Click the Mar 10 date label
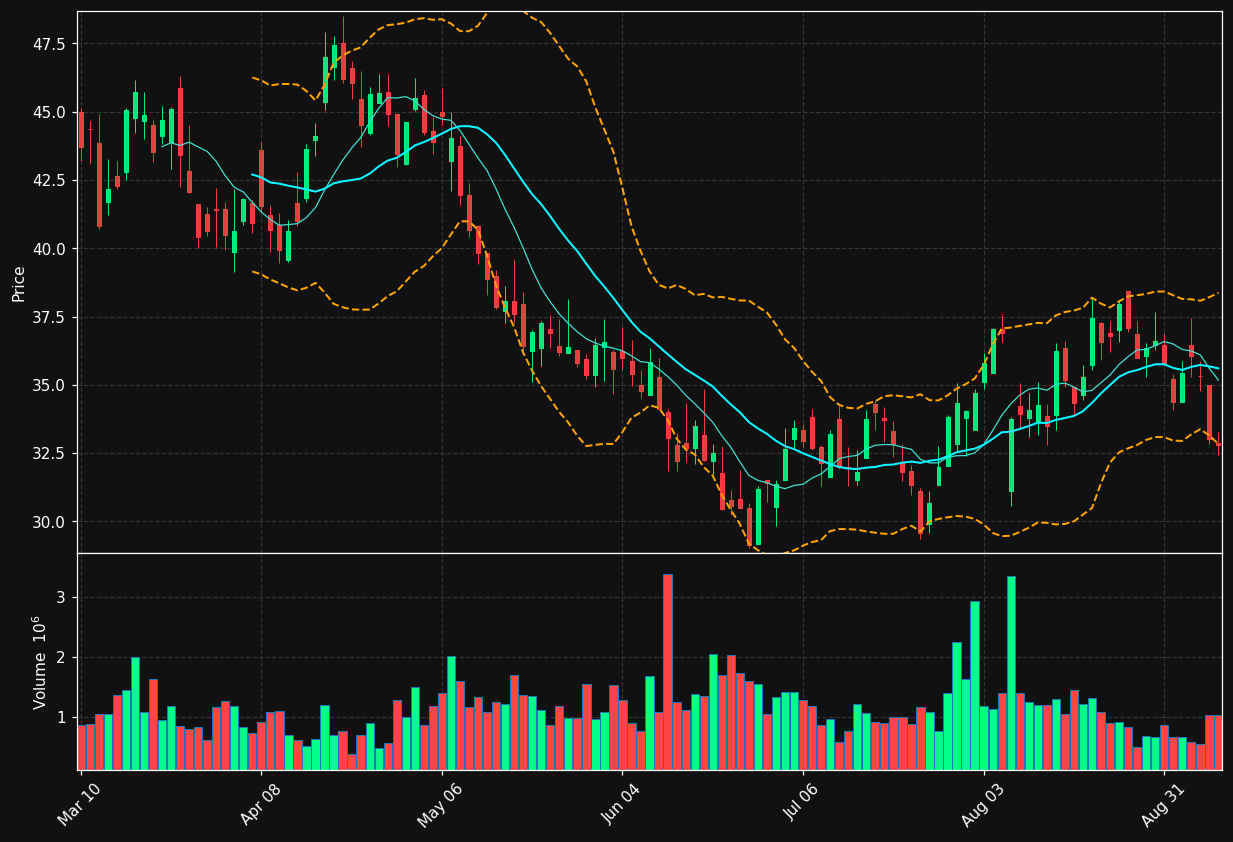The image size is (1233, 842). tap(79, 806)
